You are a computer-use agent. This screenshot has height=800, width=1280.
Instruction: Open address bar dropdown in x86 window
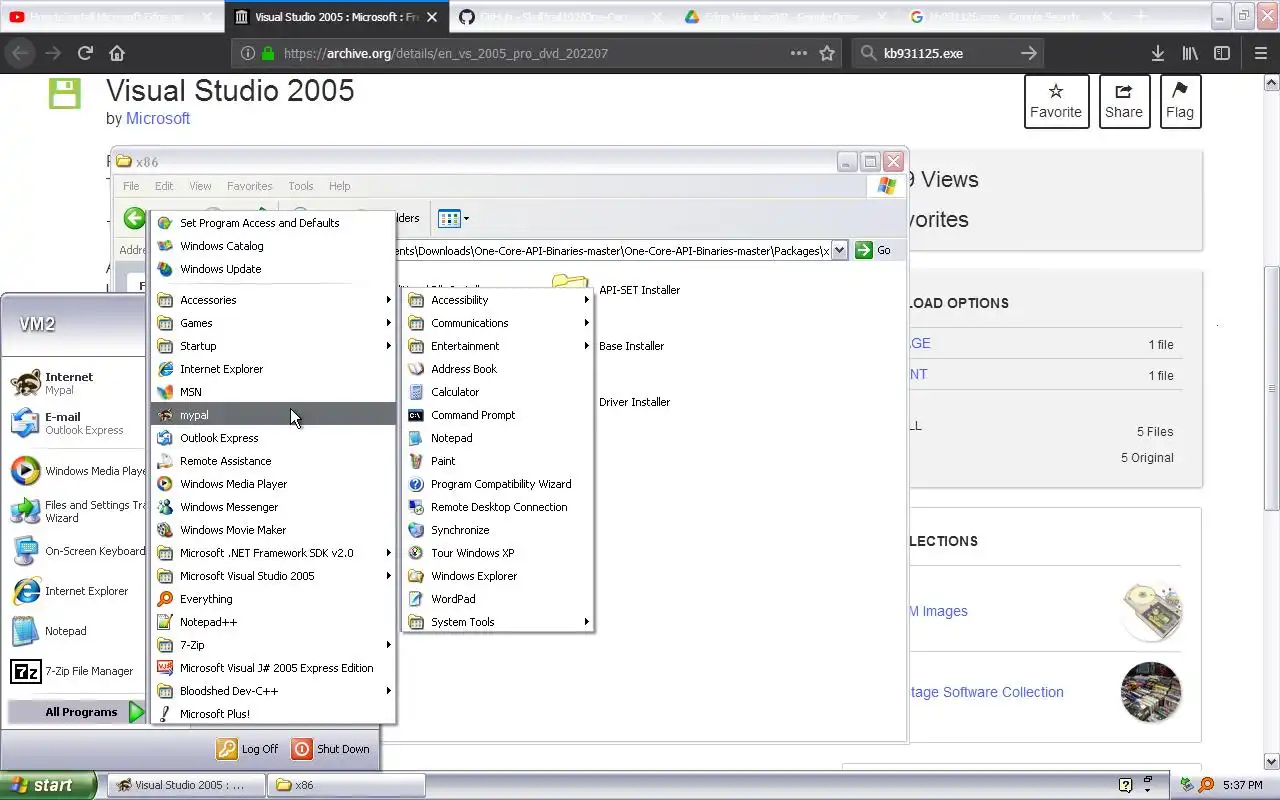839,250
